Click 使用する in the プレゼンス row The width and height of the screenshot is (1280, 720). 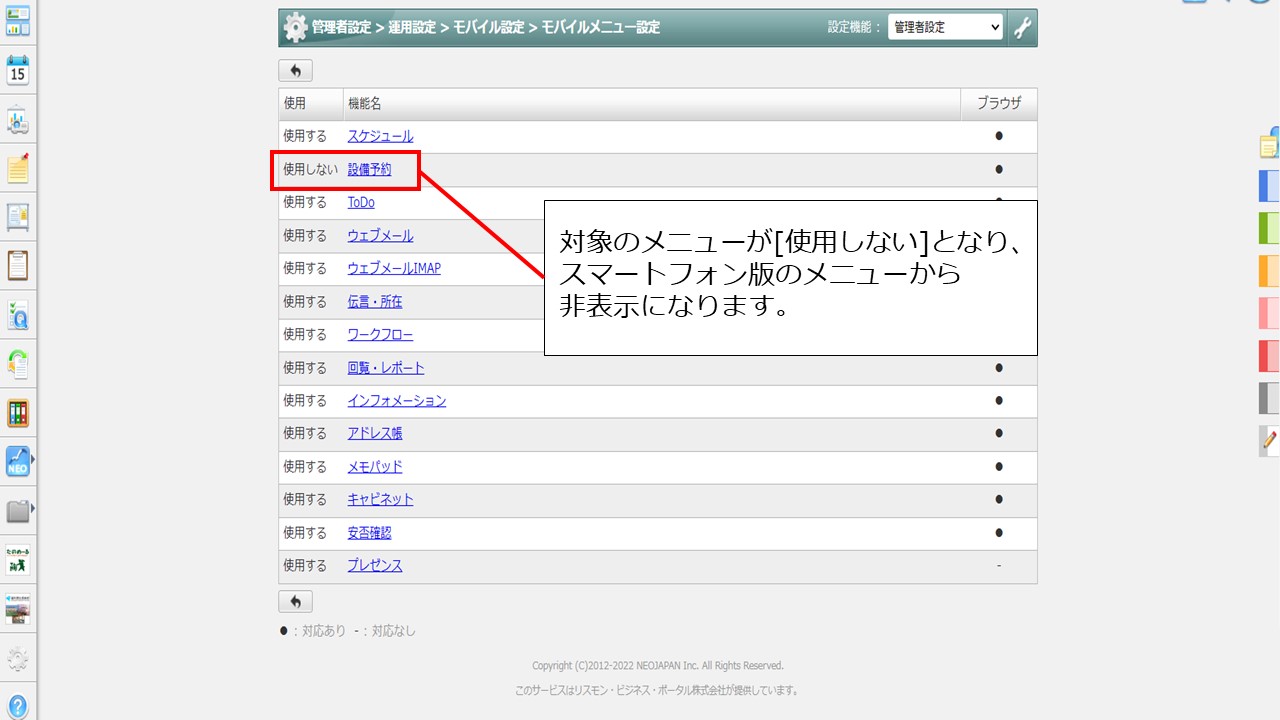(x=305, y=565)
